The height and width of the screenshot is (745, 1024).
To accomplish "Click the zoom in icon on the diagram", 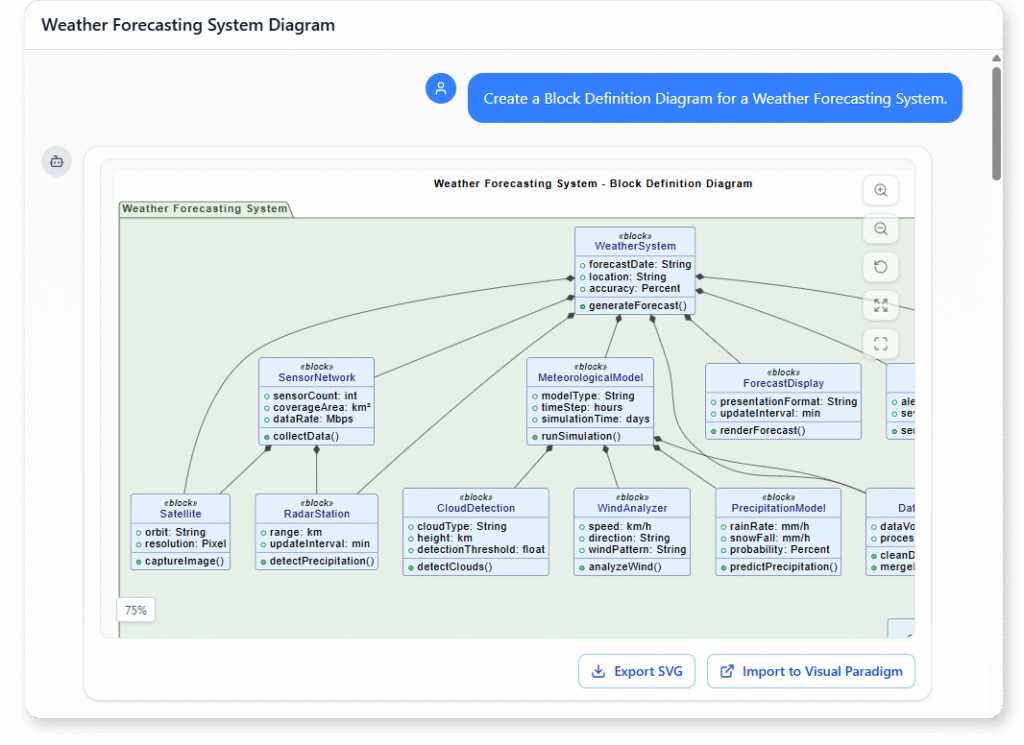I will click(x=880, y=190).
